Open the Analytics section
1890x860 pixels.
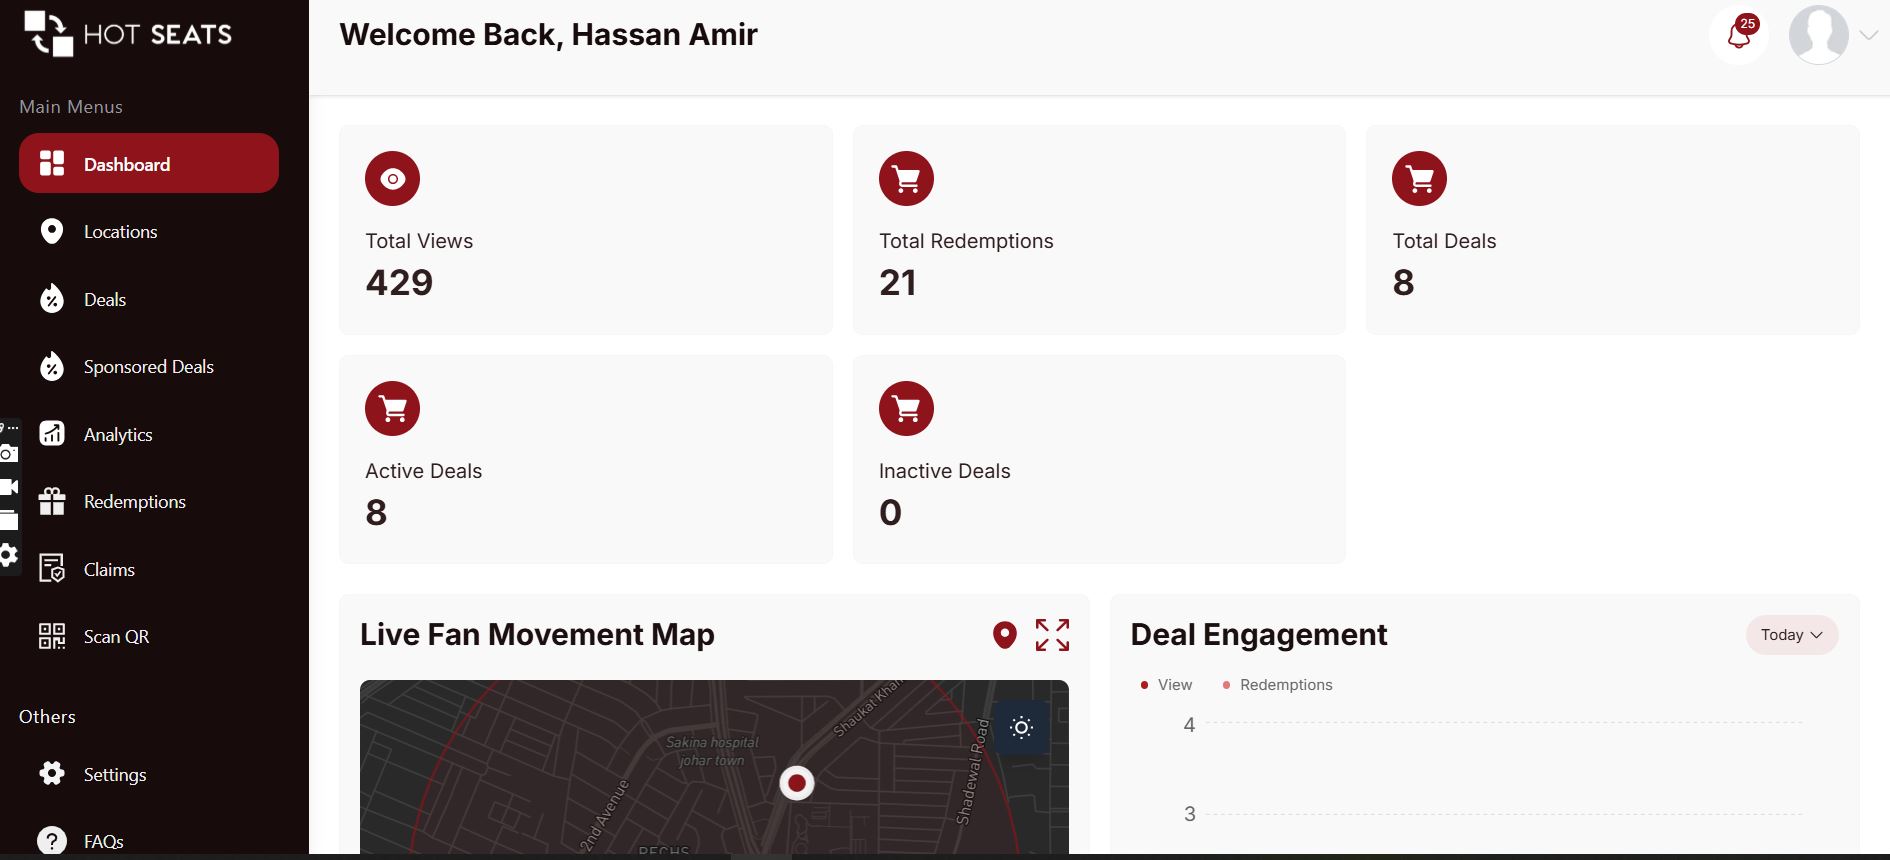coord(117,435)
